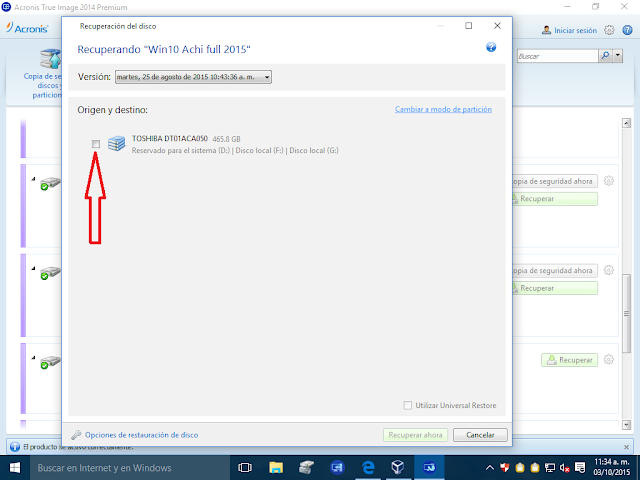The height and width of the screenshot is (480, 640).
Task: Click the backup list scrollbar up arrow
Action: pos(626,123)
